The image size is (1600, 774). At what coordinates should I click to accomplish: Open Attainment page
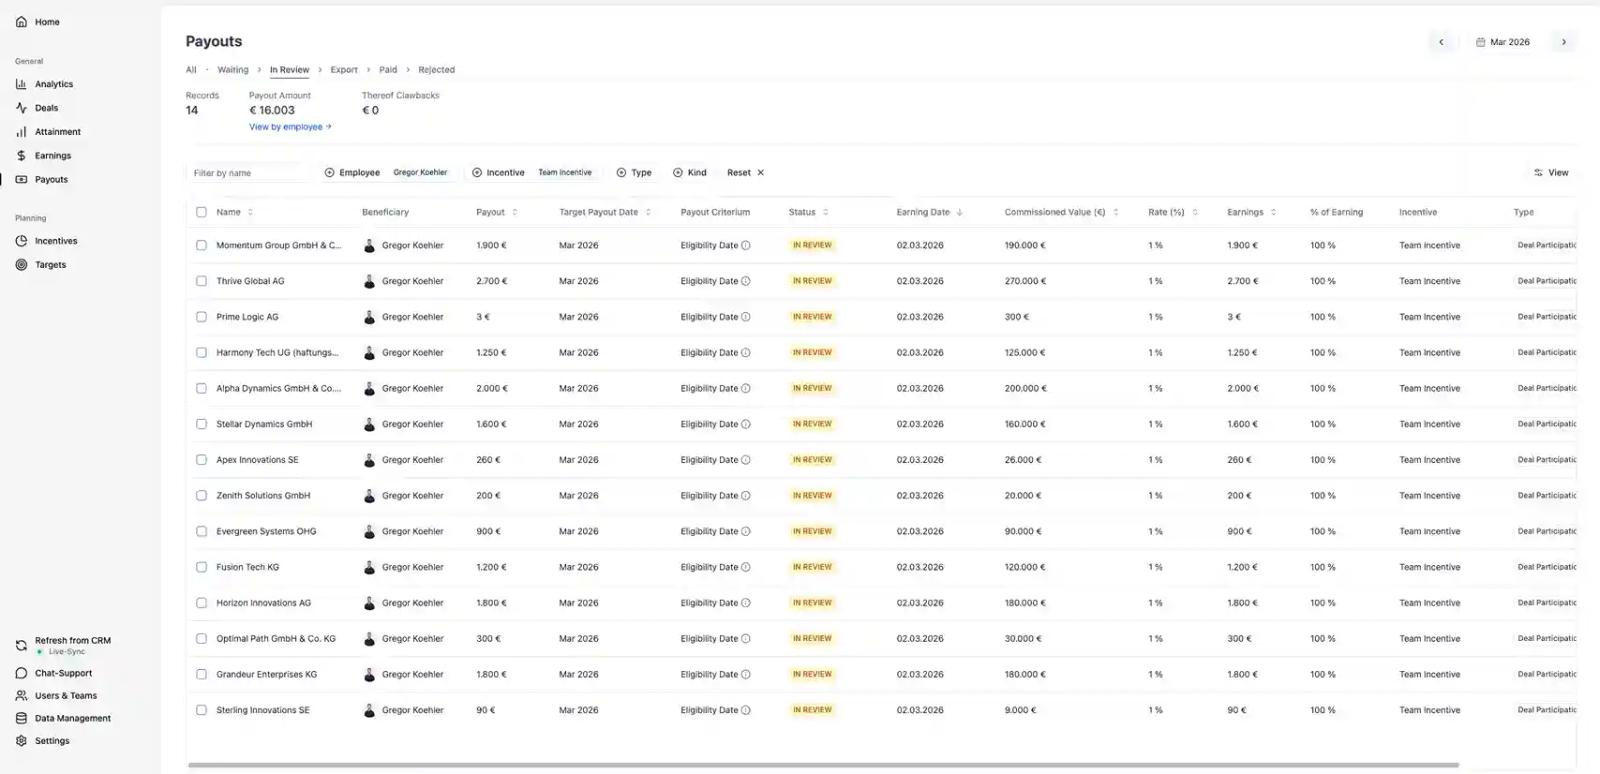coord(48,132)
